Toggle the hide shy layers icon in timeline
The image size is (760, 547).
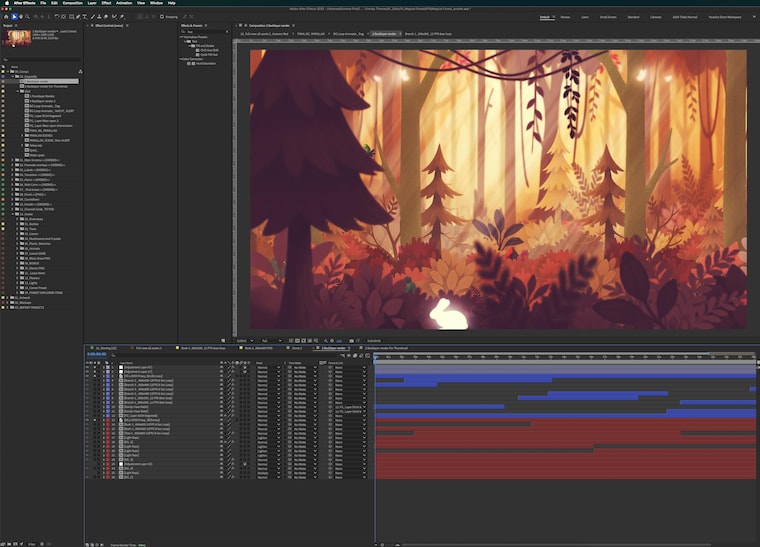[348, 355]
